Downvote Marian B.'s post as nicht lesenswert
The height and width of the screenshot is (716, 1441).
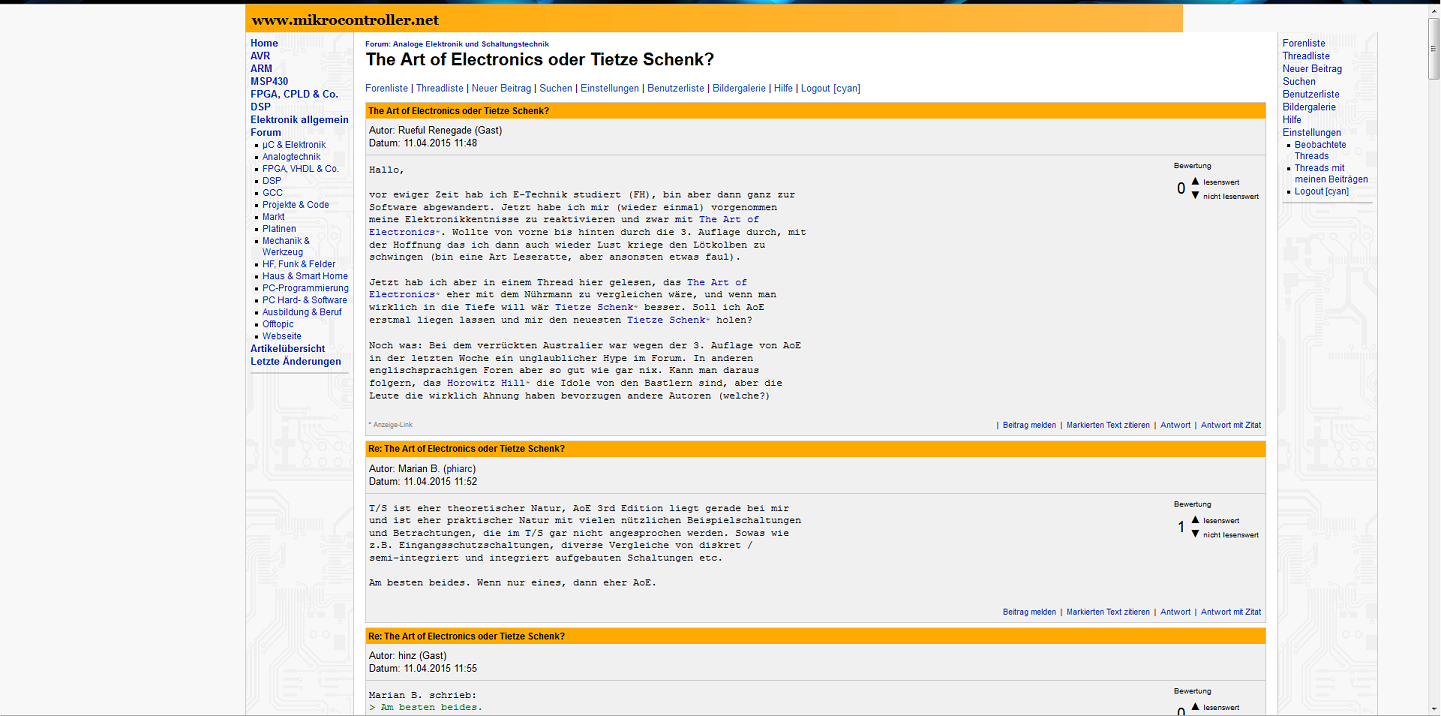(1195, 534)
